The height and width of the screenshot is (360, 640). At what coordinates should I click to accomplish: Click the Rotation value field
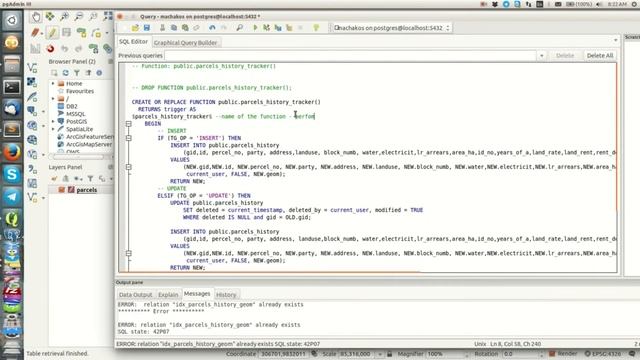[x=521, y=354]
